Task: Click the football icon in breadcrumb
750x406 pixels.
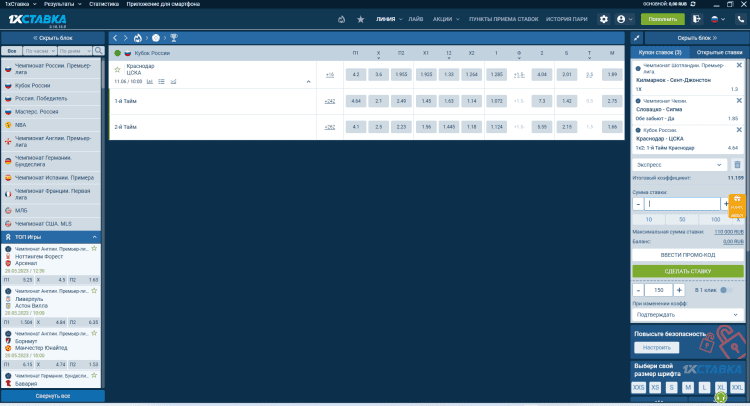Action: [156, 38]
